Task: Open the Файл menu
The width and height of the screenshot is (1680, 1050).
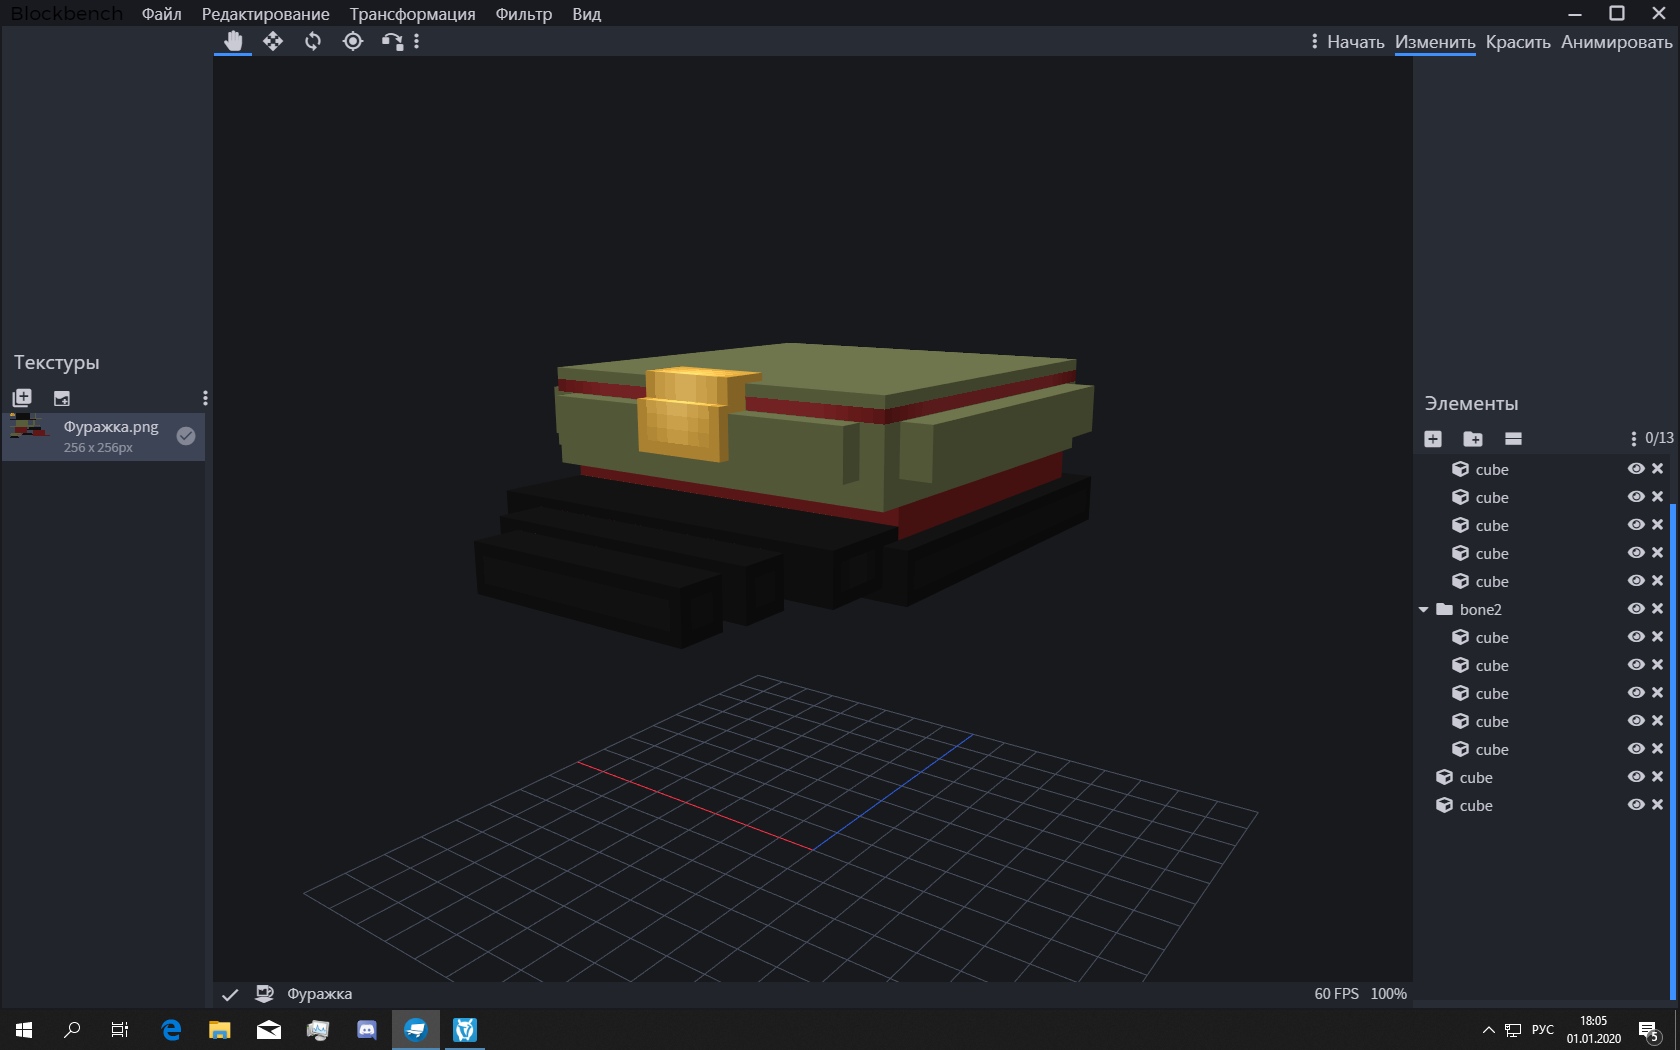Action: [x=161, y=14]
